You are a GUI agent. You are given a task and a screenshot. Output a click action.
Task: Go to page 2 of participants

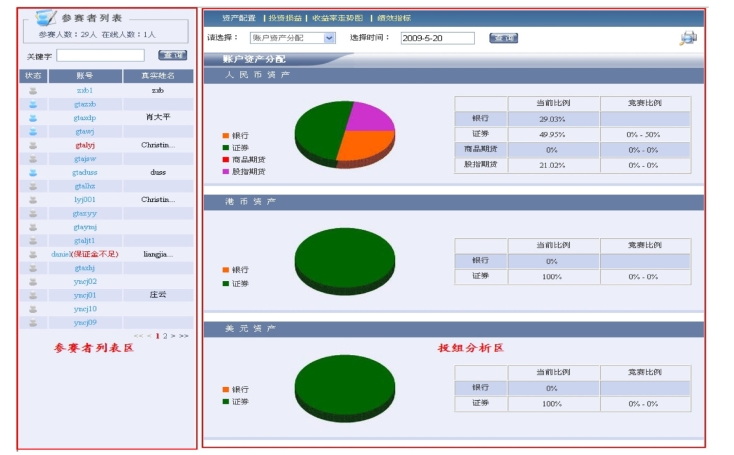(165, 336)
